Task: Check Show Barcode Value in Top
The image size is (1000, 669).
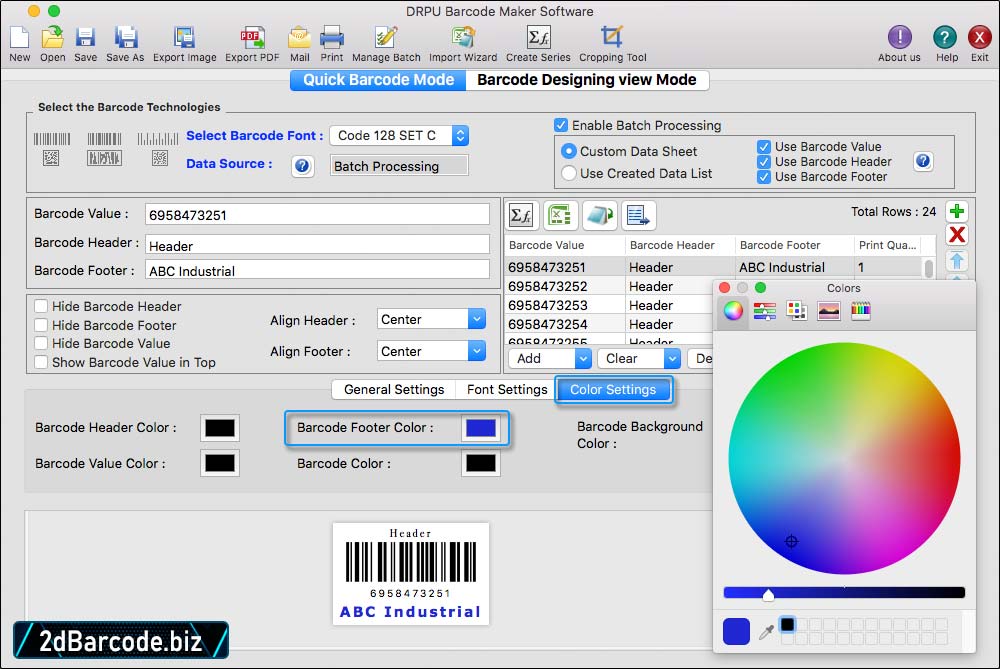Action: [x=41, y=362]
